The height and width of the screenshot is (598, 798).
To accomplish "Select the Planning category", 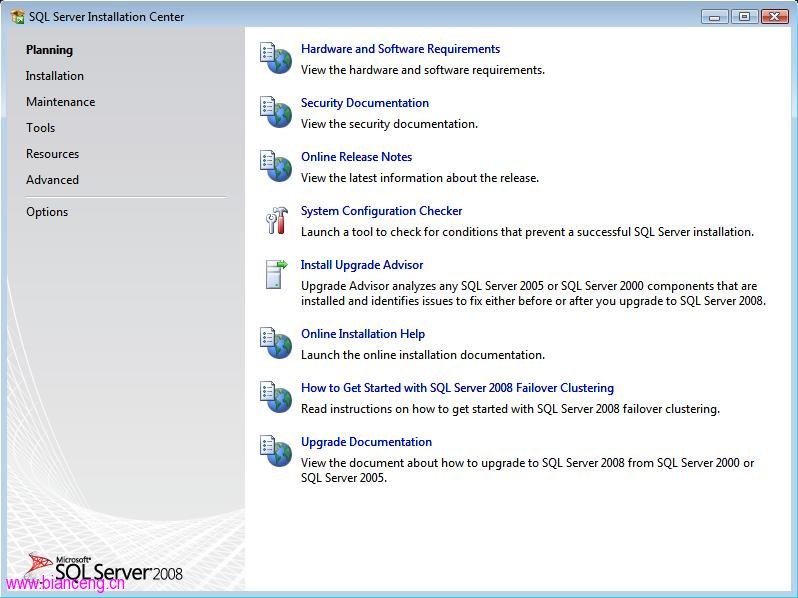I will tap(49, 50).
